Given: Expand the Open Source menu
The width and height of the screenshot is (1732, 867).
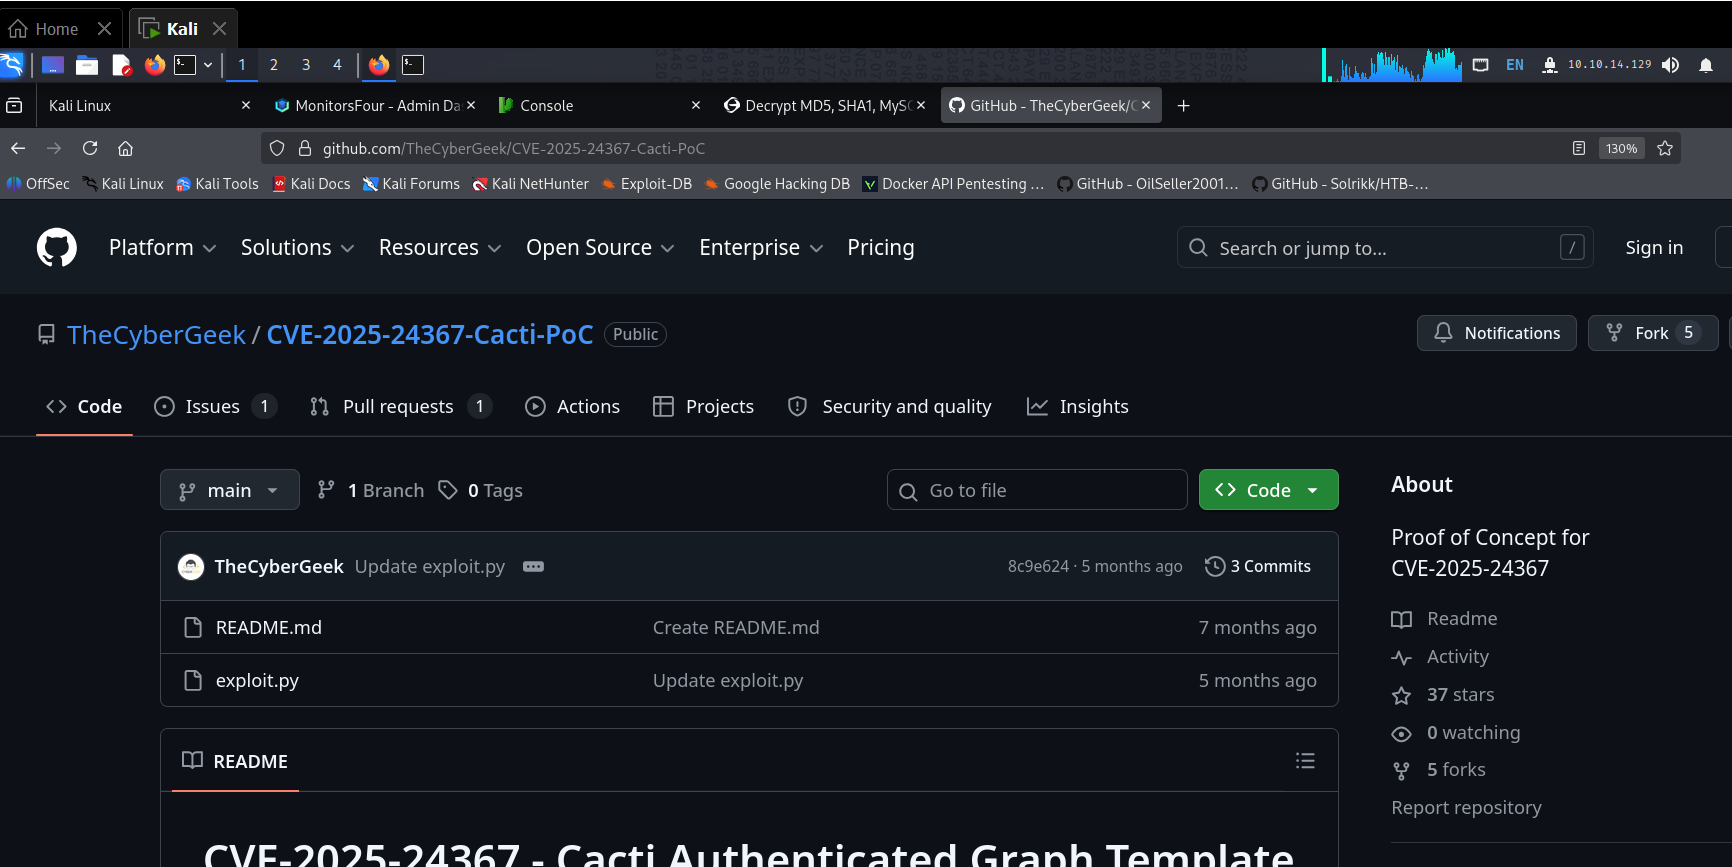Looking at the screenshot, I should [600, 248].
